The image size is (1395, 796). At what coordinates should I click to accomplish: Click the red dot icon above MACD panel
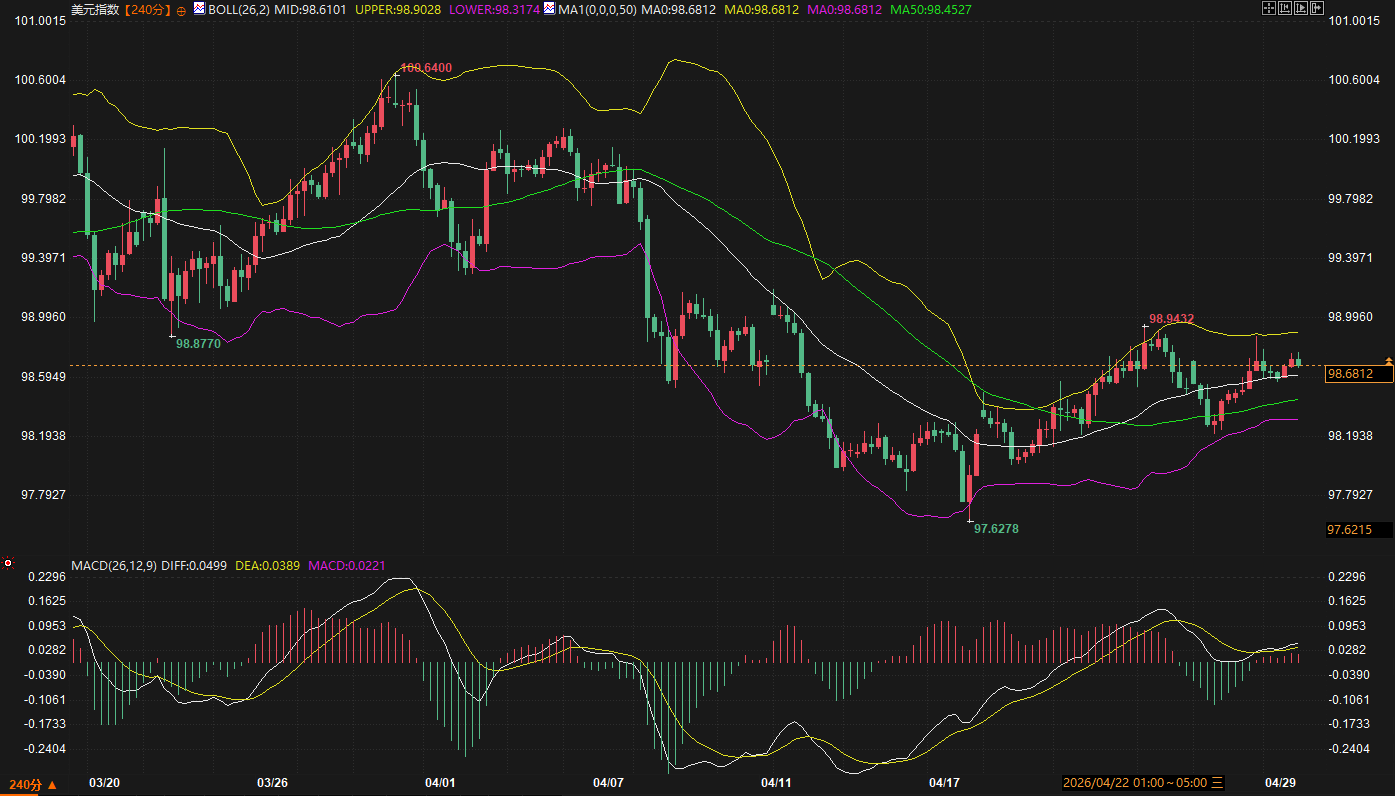[x=8, y=563]
